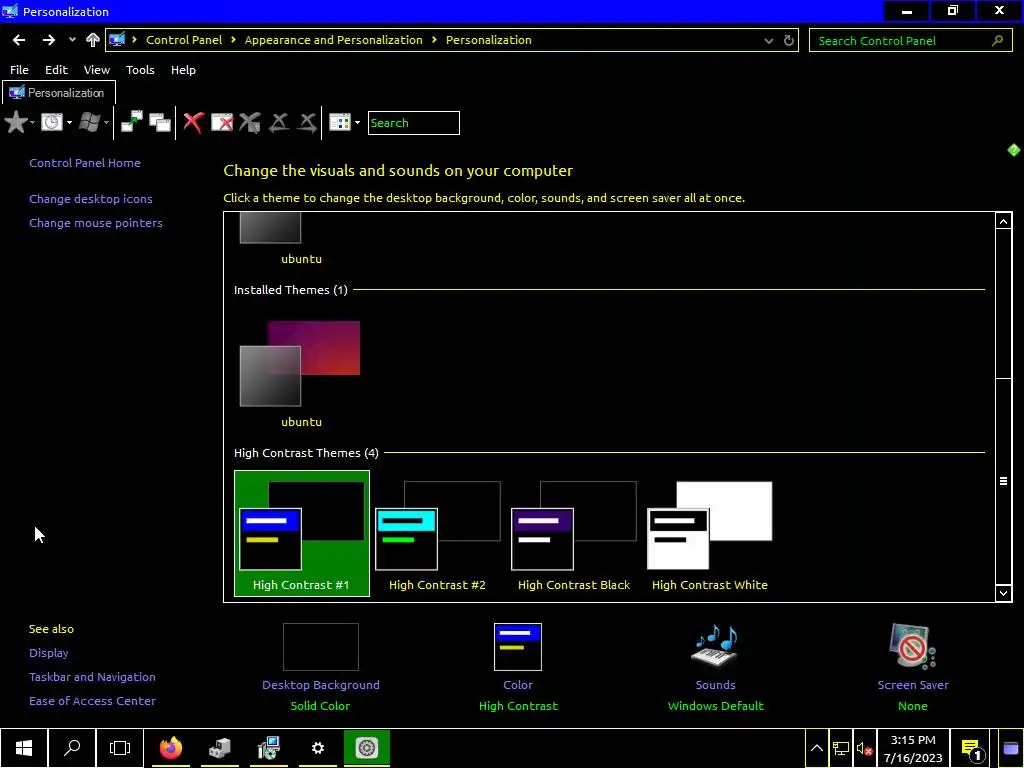Click the close-left X arrow icon

pos(279,122)
